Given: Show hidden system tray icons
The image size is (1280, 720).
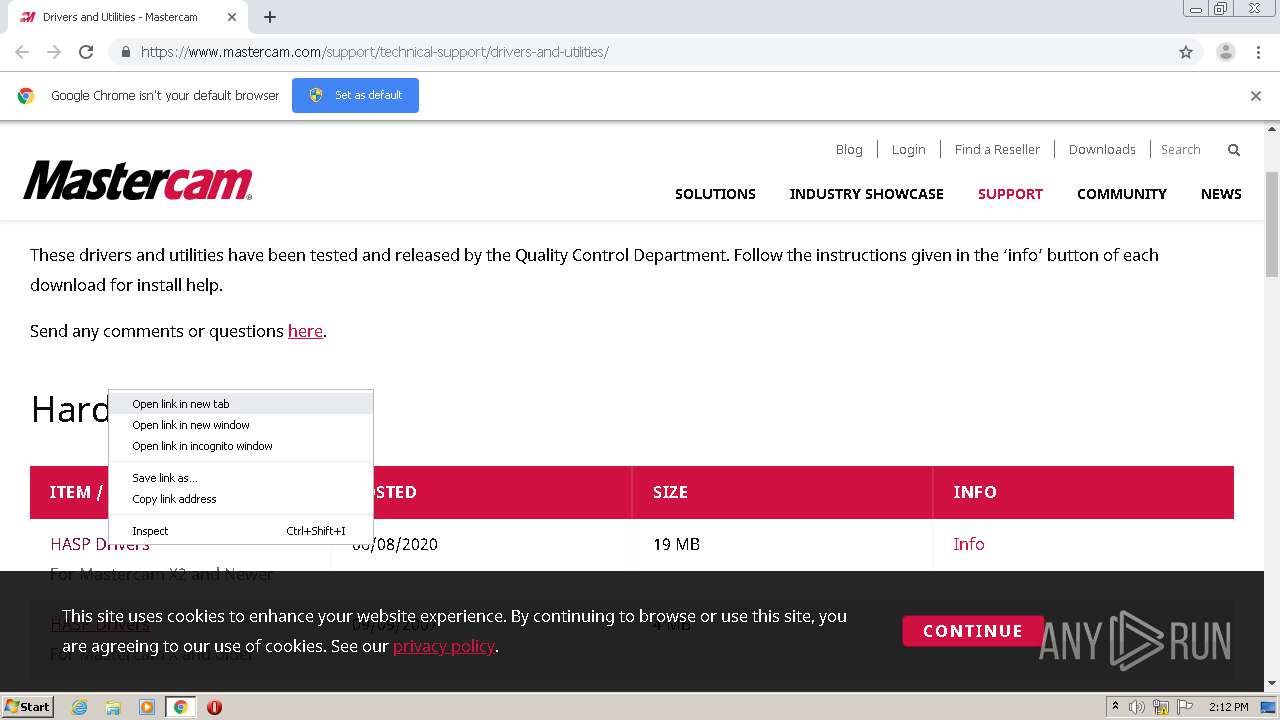Looking at the screenshot, I should pos(1115,707).
